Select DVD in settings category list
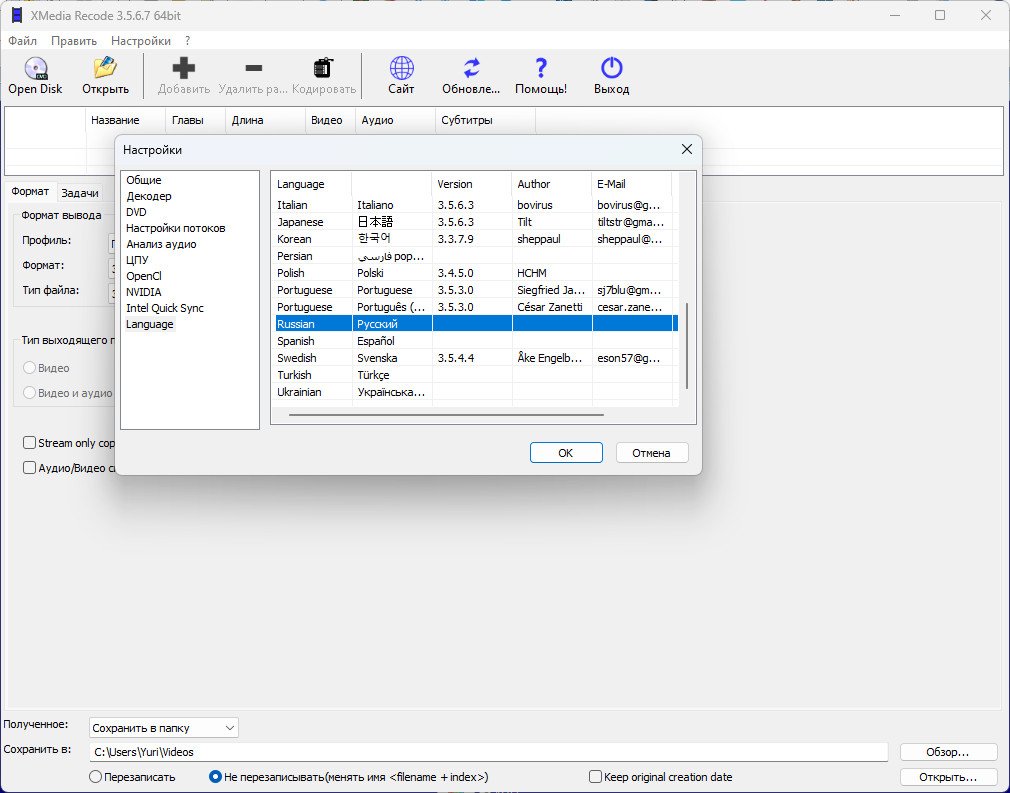1010x793 pixels. (x=137, y=212)
